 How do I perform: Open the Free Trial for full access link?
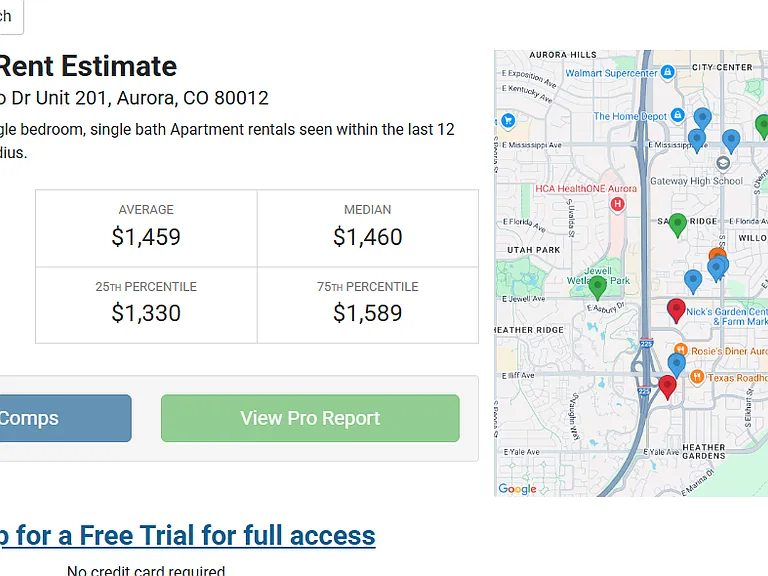[x=188, y=535]
